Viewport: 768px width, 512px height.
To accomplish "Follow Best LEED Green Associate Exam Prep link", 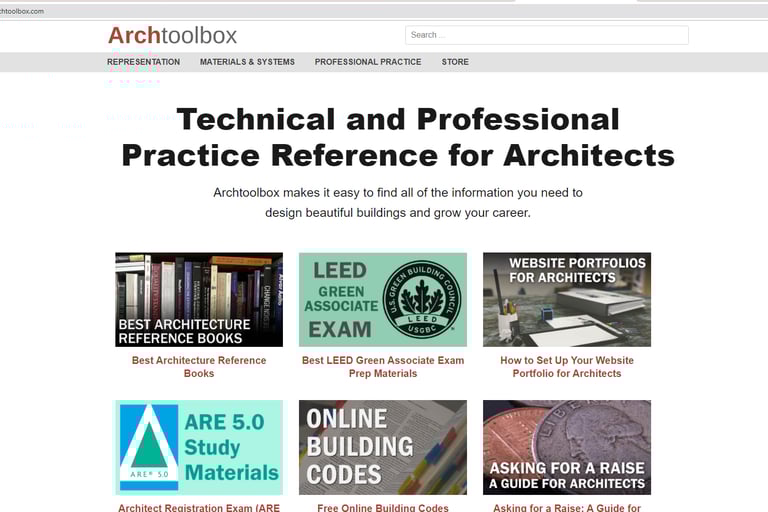I will click(x=383, y=366).
